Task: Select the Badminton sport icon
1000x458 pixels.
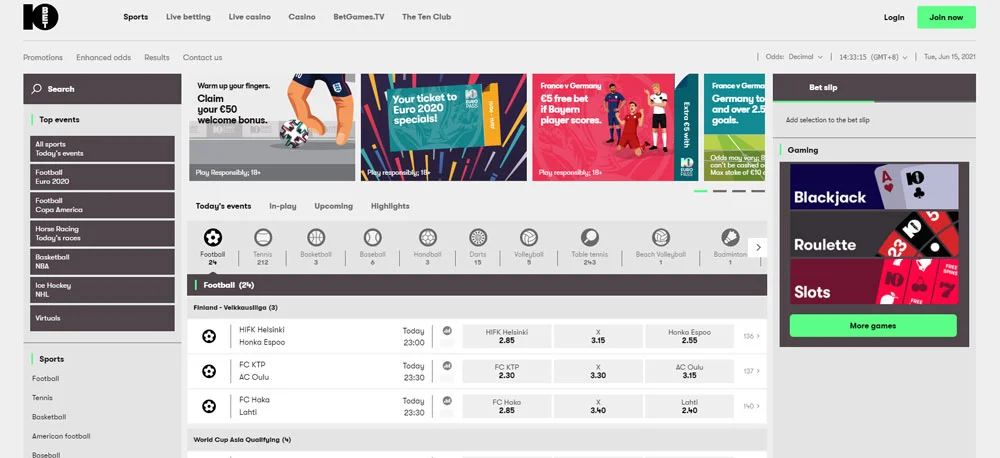Action: click(x=730, y=238)
